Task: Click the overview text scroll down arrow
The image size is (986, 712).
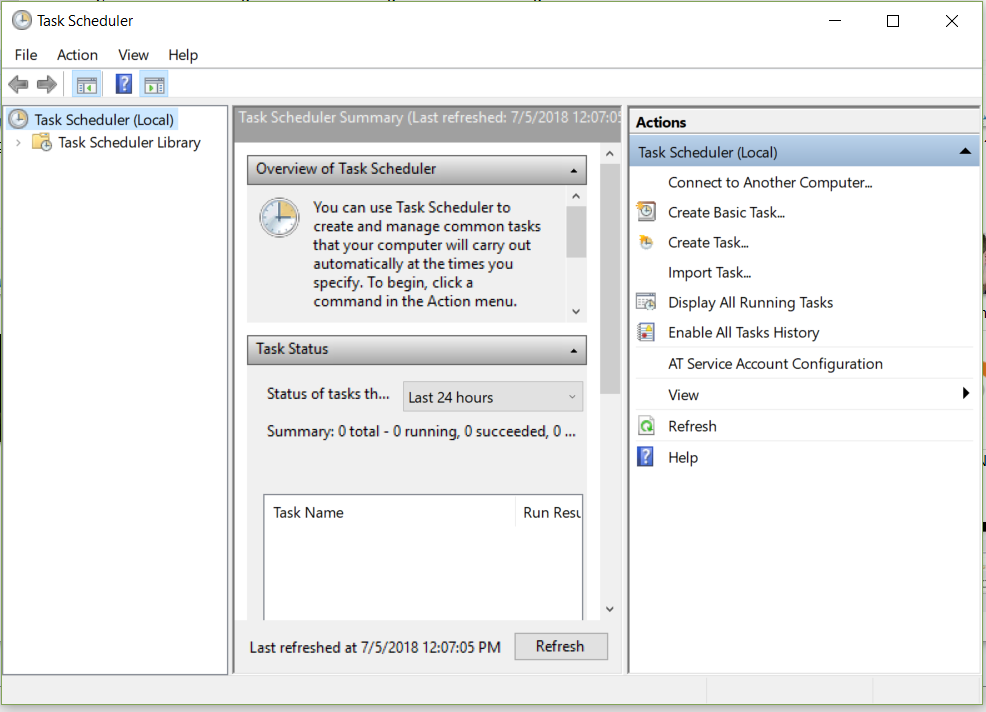Action: pos(576,311)
